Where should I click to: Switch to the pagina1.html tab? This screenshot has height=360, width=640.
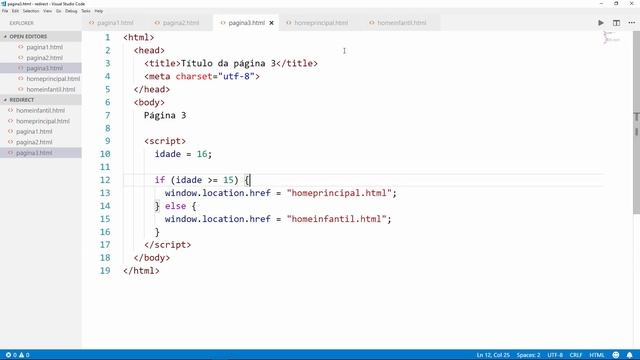(115, 23)
